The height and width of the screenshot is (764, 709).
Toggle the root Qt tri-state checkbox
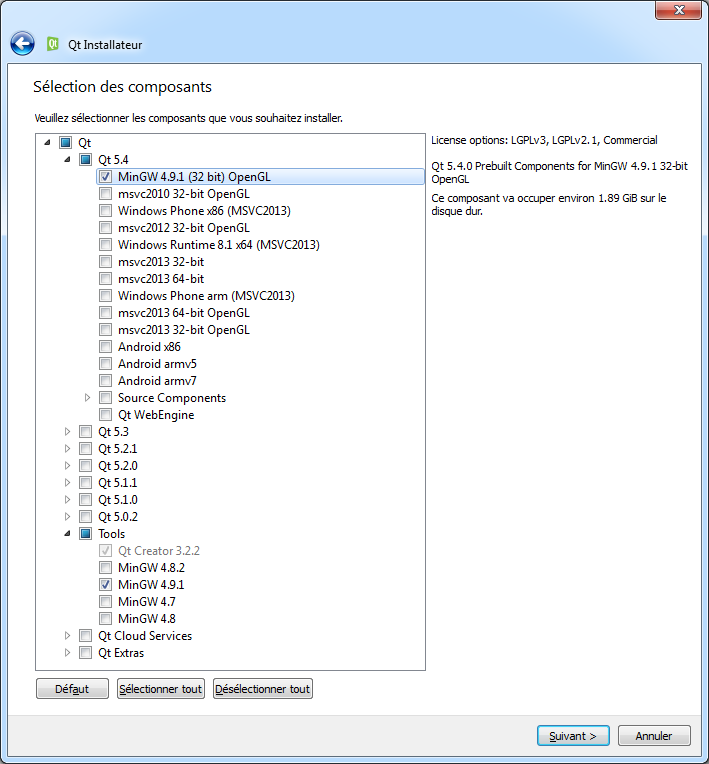pos(65,143)
